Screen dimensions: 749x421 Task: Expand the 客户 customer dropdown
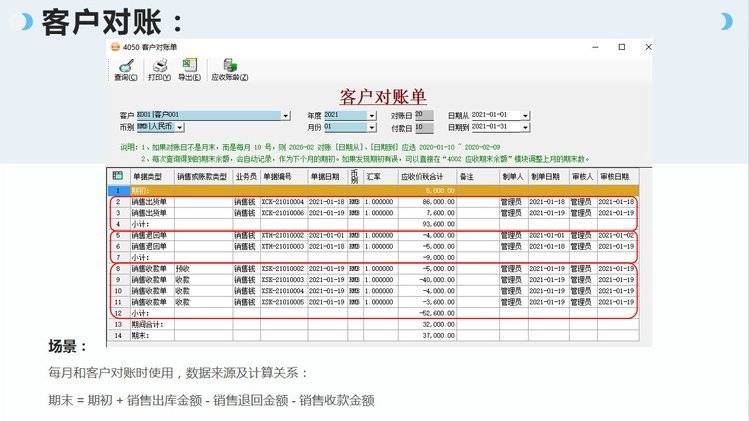click(285, 116)
